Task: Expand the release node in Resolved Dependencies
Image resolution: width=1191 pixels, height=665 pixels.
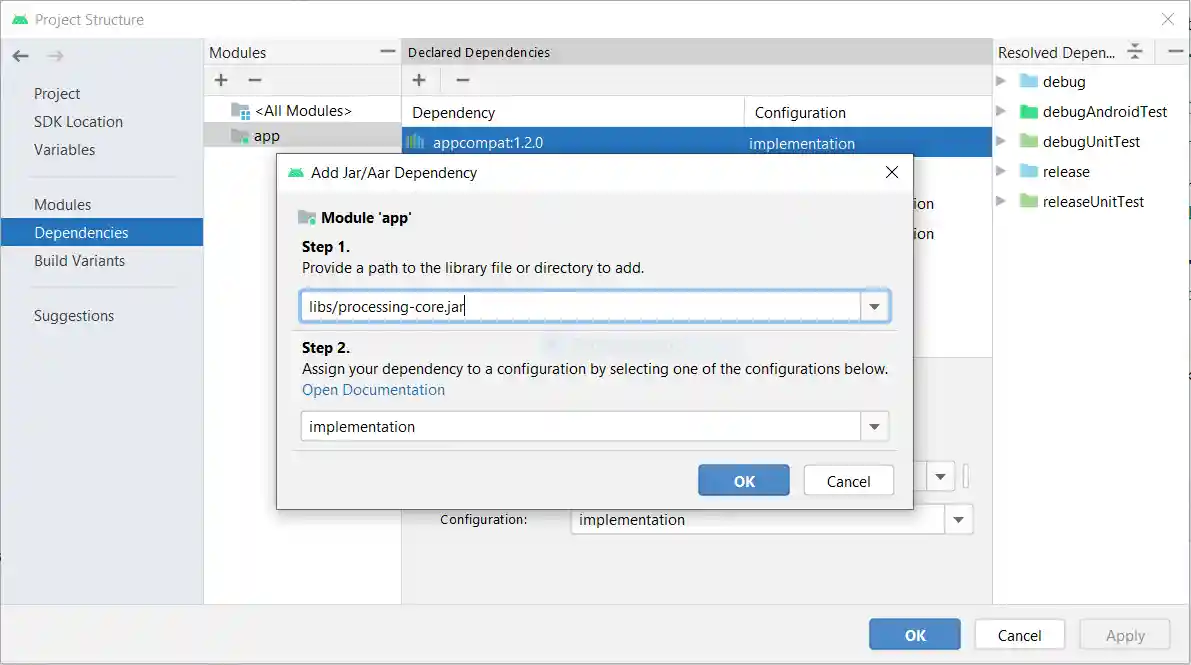Action: [1001, 171]
